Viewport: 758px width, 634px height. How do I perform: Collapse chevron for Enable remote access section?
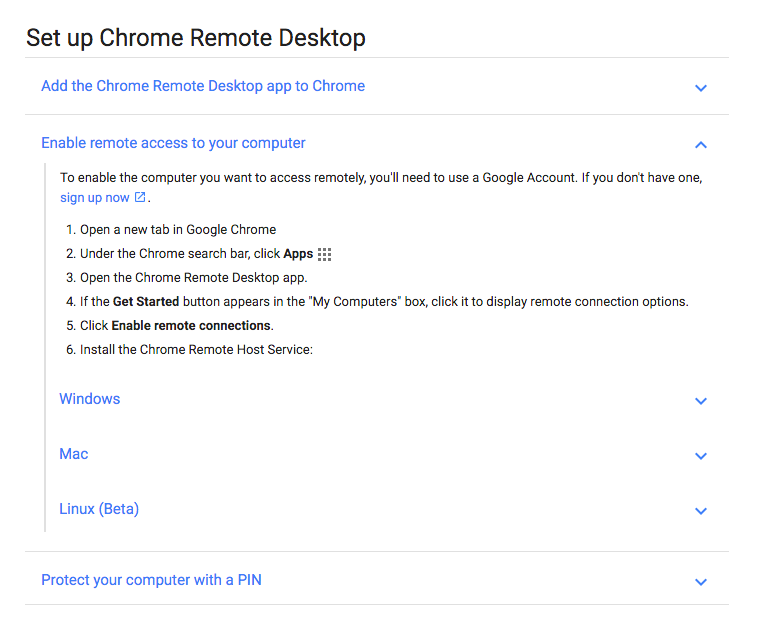point(700,145)
